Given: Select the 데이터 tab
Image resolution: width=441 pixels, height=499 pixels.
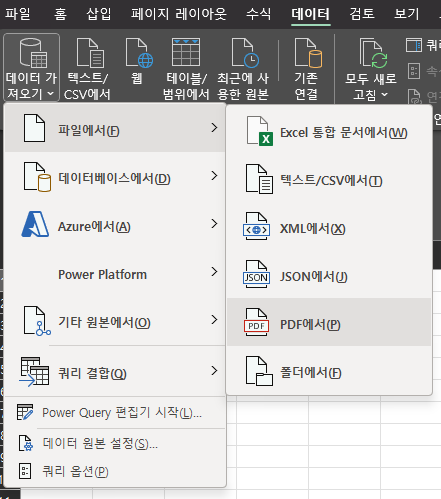Looking at the screenshot, I should click(310, 14).
